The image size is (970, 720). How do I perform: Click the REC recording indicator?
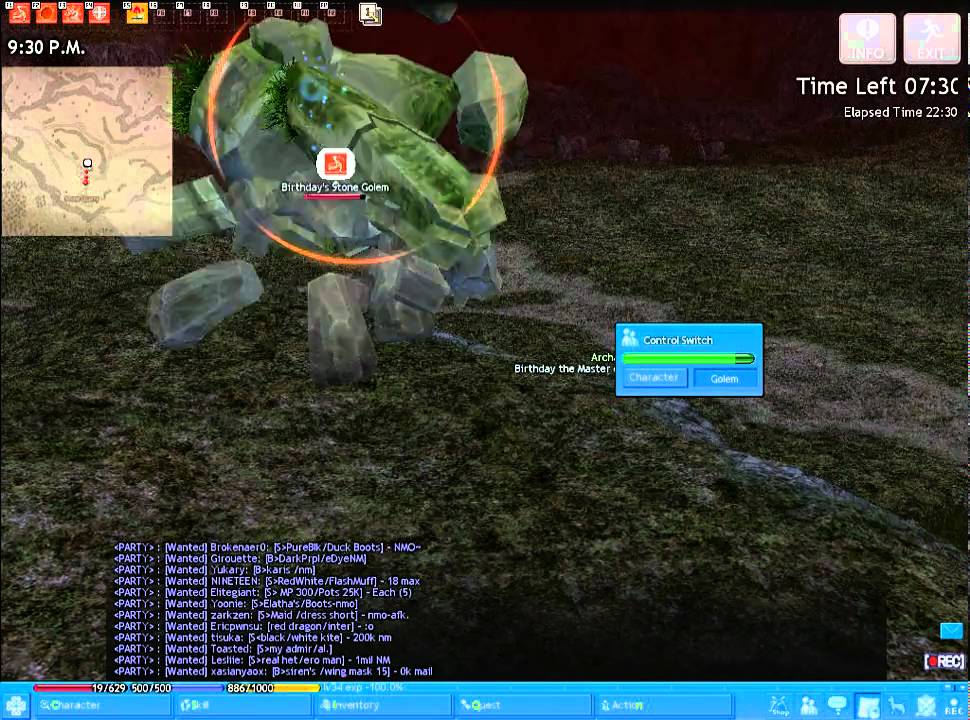[944, 662]
